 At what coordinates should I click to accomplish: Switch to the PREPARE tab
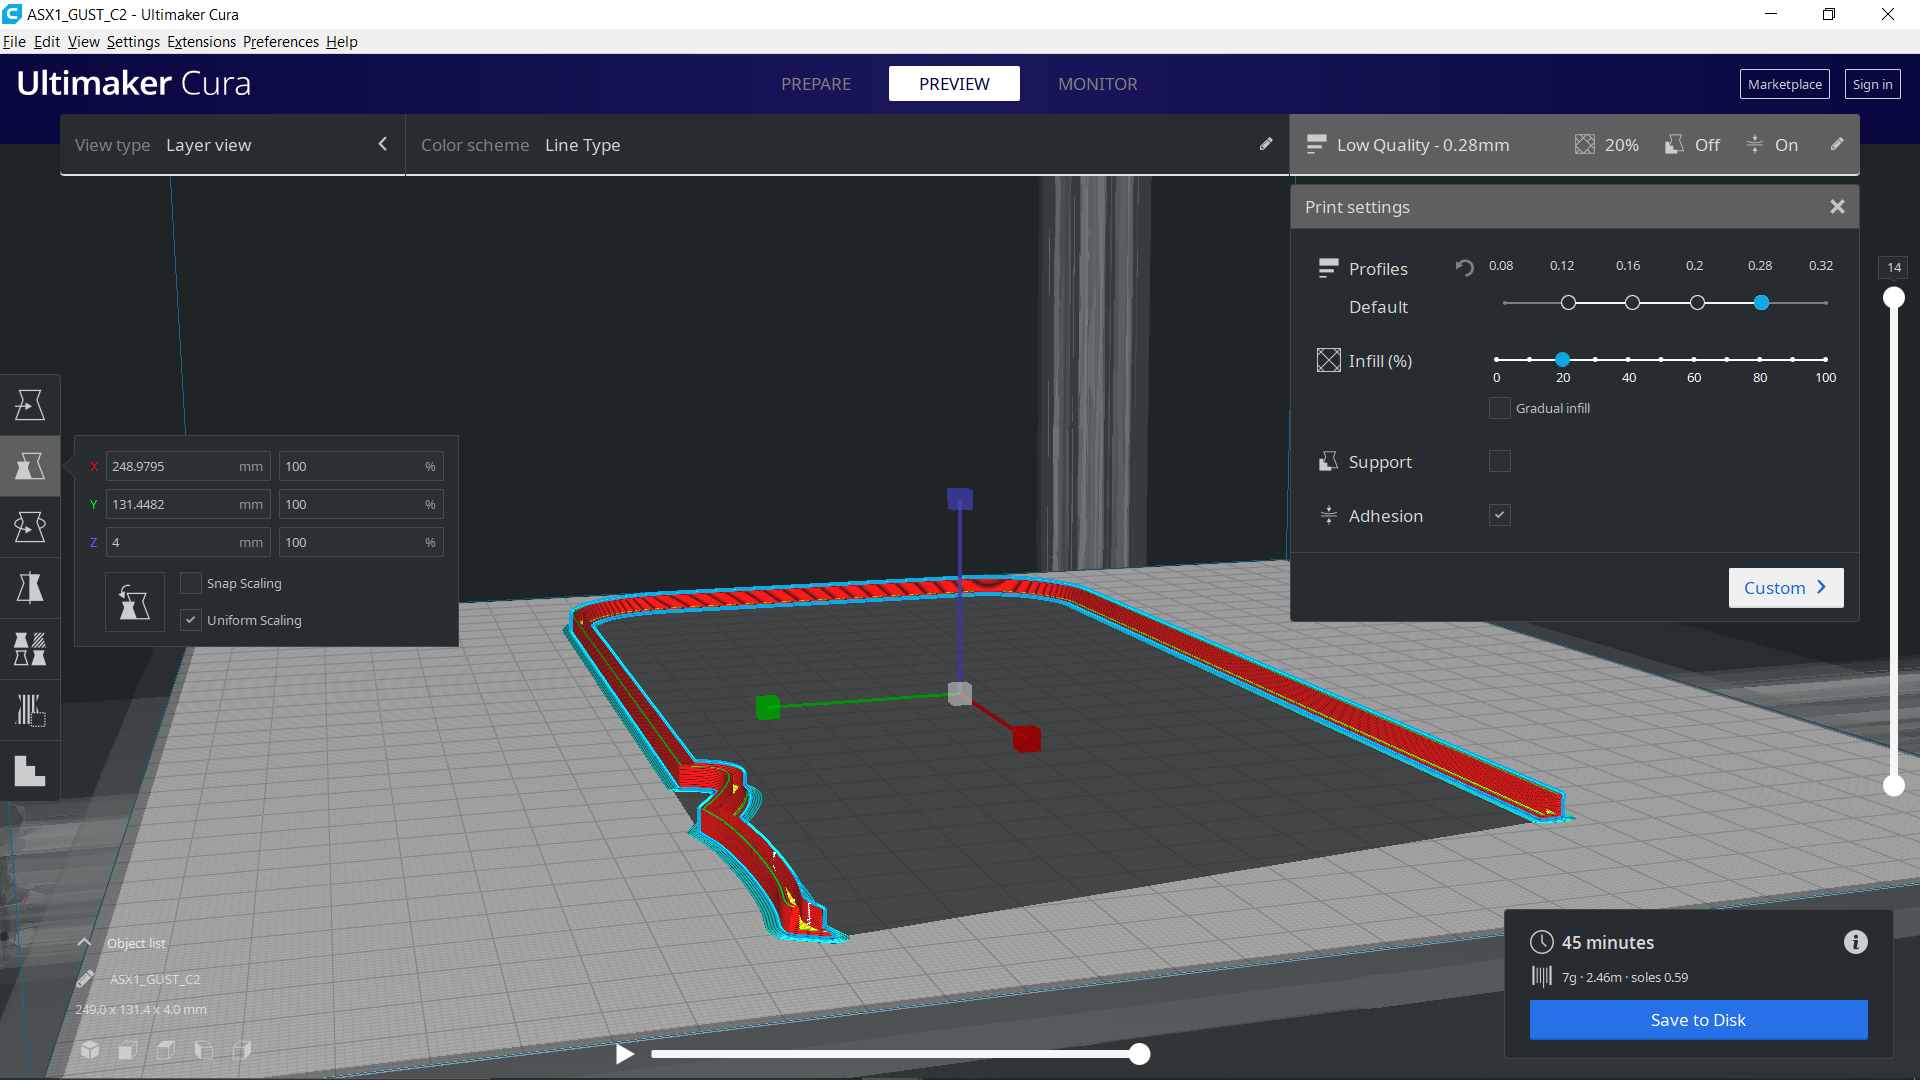click(x=816, y=84)
